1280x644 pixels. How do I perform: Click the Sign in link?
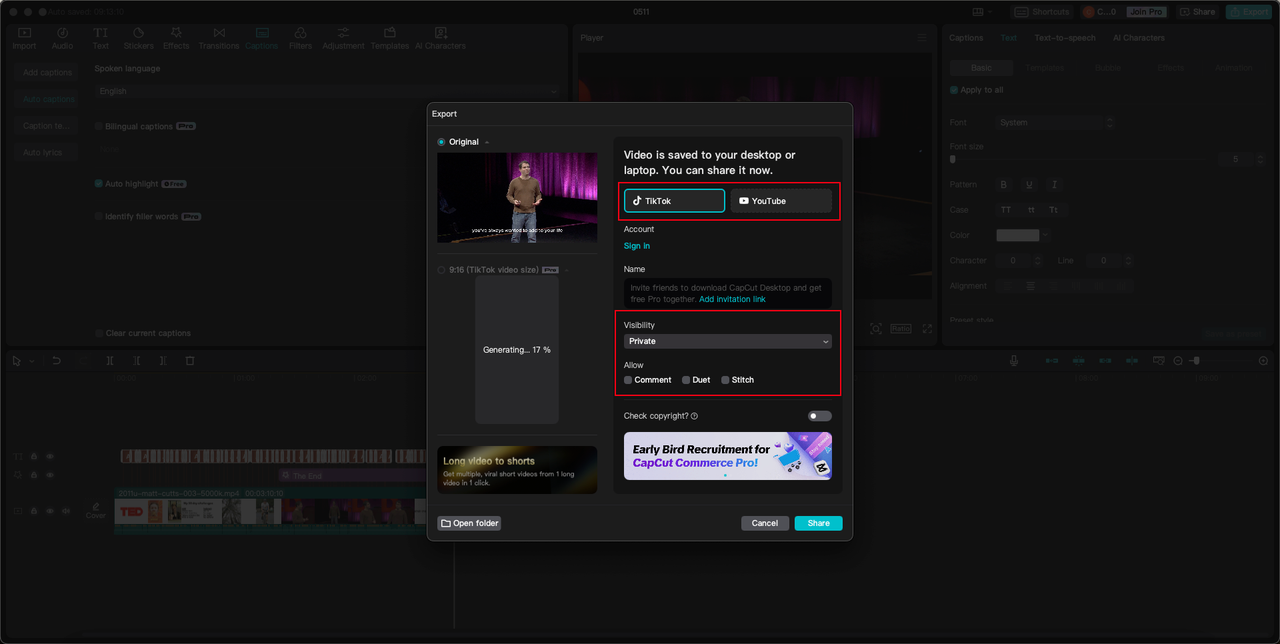tap(637, 246)
